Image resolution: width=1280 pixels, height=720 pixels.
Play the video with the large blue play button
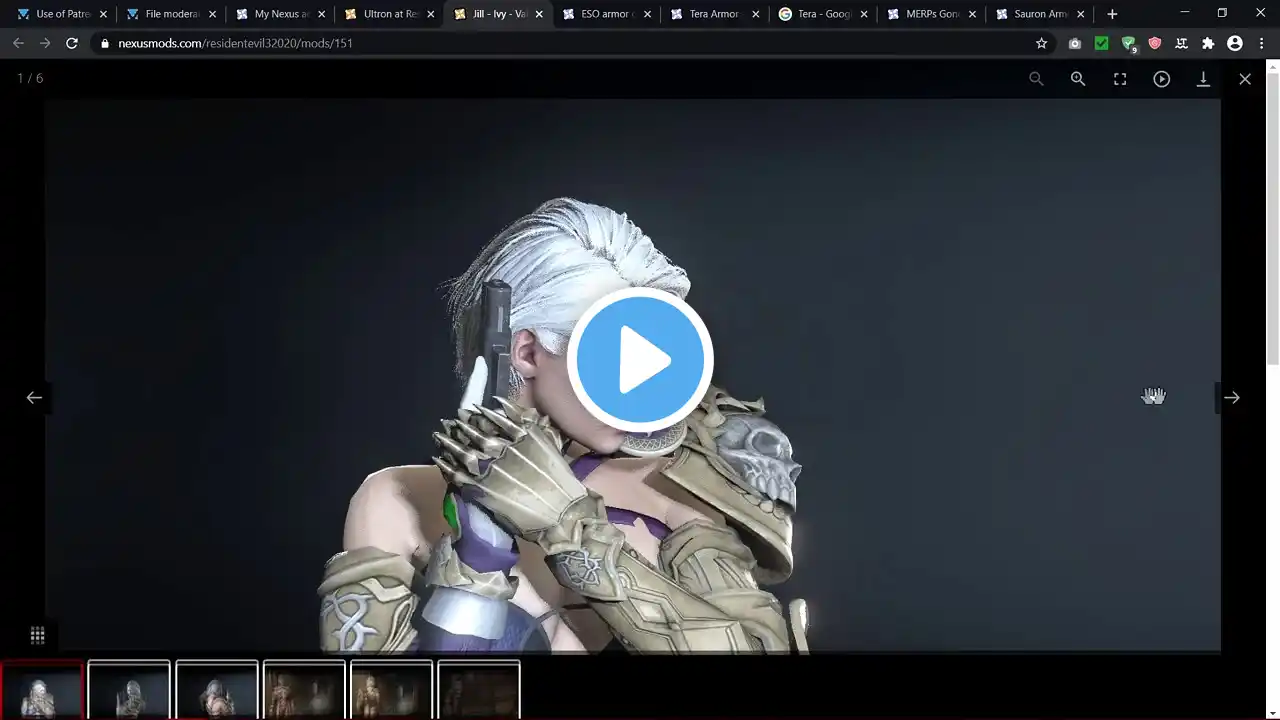640,359
